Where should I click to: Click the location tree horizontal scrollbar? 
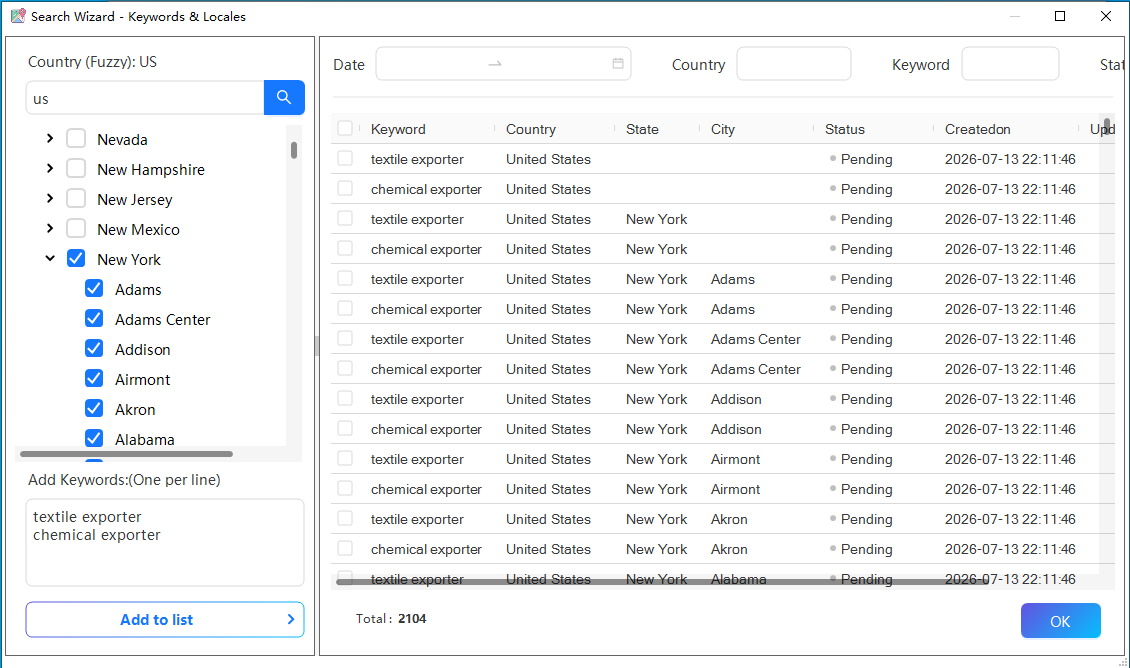coord(127,454)
